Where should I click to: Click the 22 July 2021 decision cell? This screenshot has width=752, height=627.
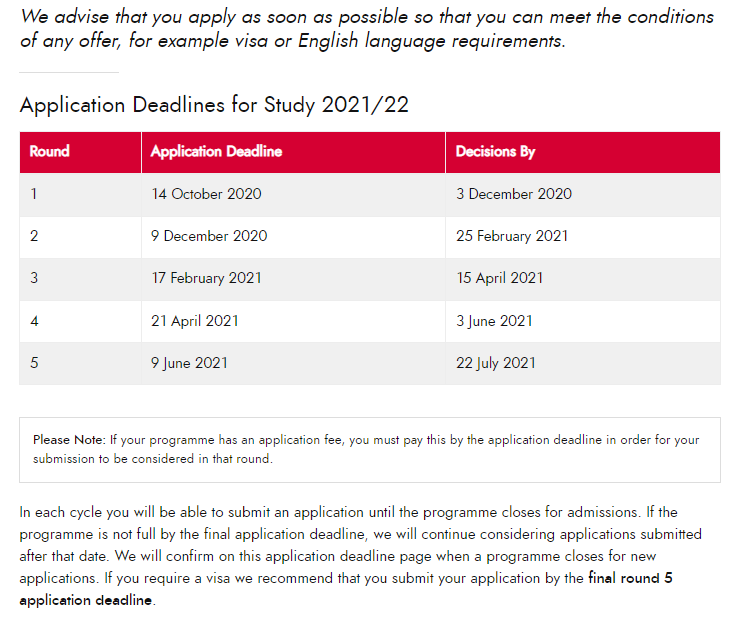583,363
